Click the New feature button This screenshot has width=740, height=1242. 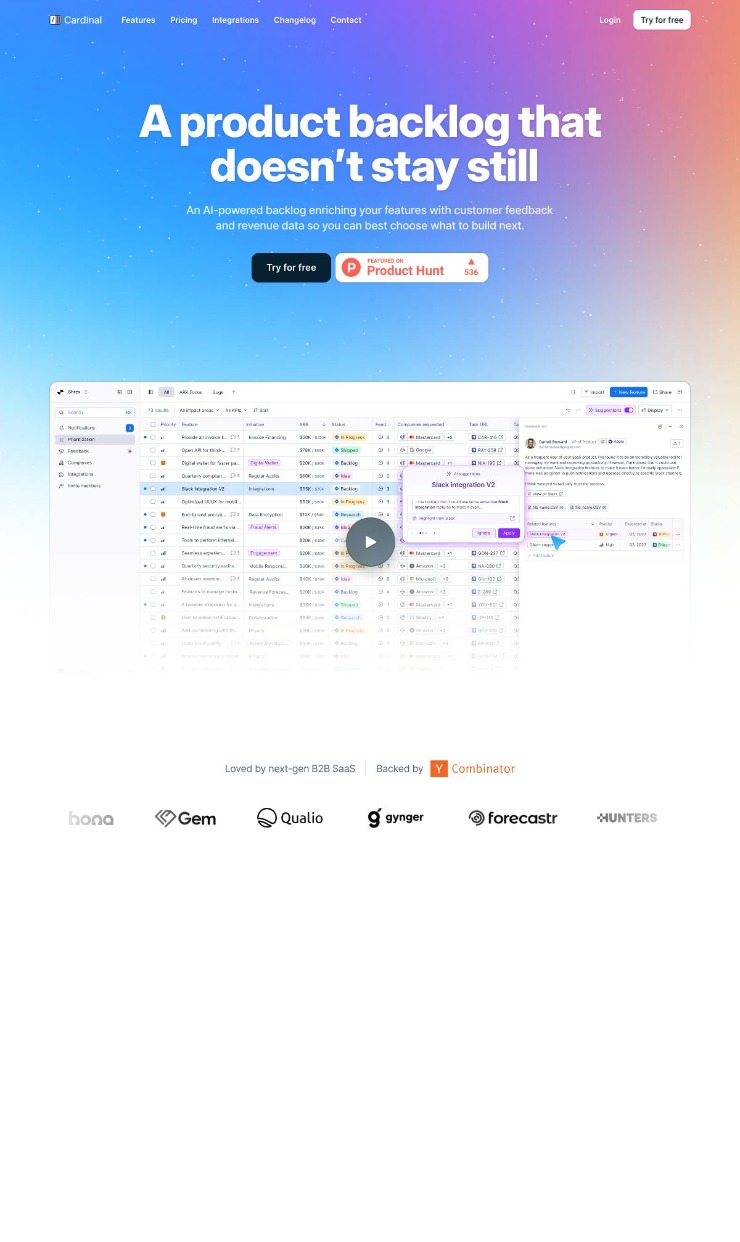pos(629,392)
